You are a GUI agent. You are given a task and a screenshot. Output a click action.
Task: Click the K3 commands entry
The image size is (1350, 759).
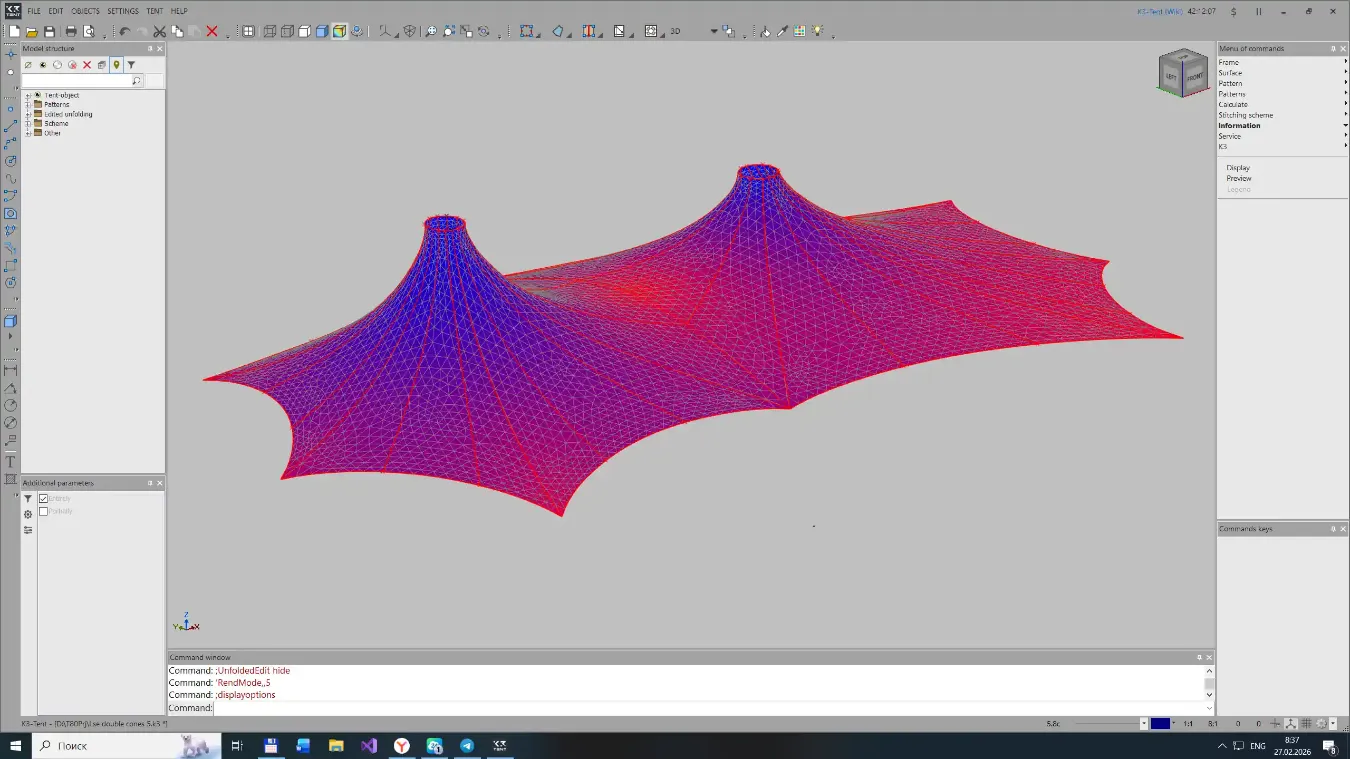click(1283, 146)
